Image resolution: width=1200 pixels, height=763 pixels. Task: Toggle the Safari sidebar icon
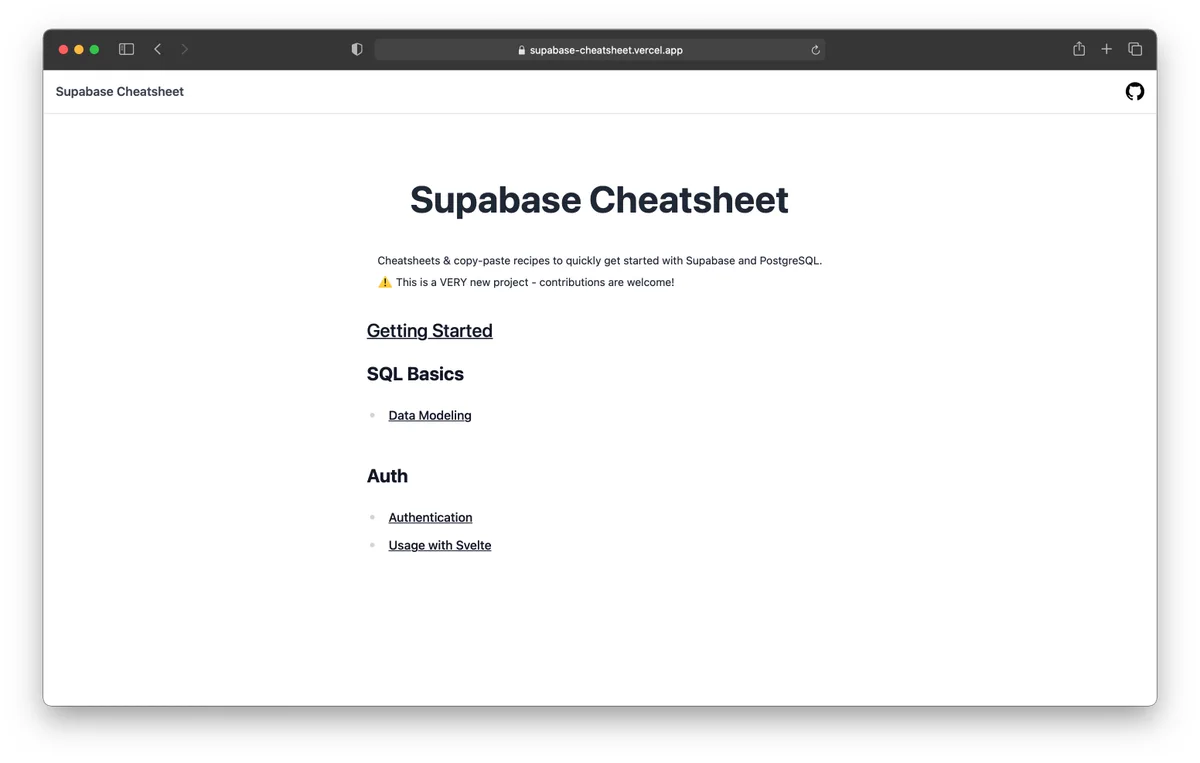coord(126,49)
